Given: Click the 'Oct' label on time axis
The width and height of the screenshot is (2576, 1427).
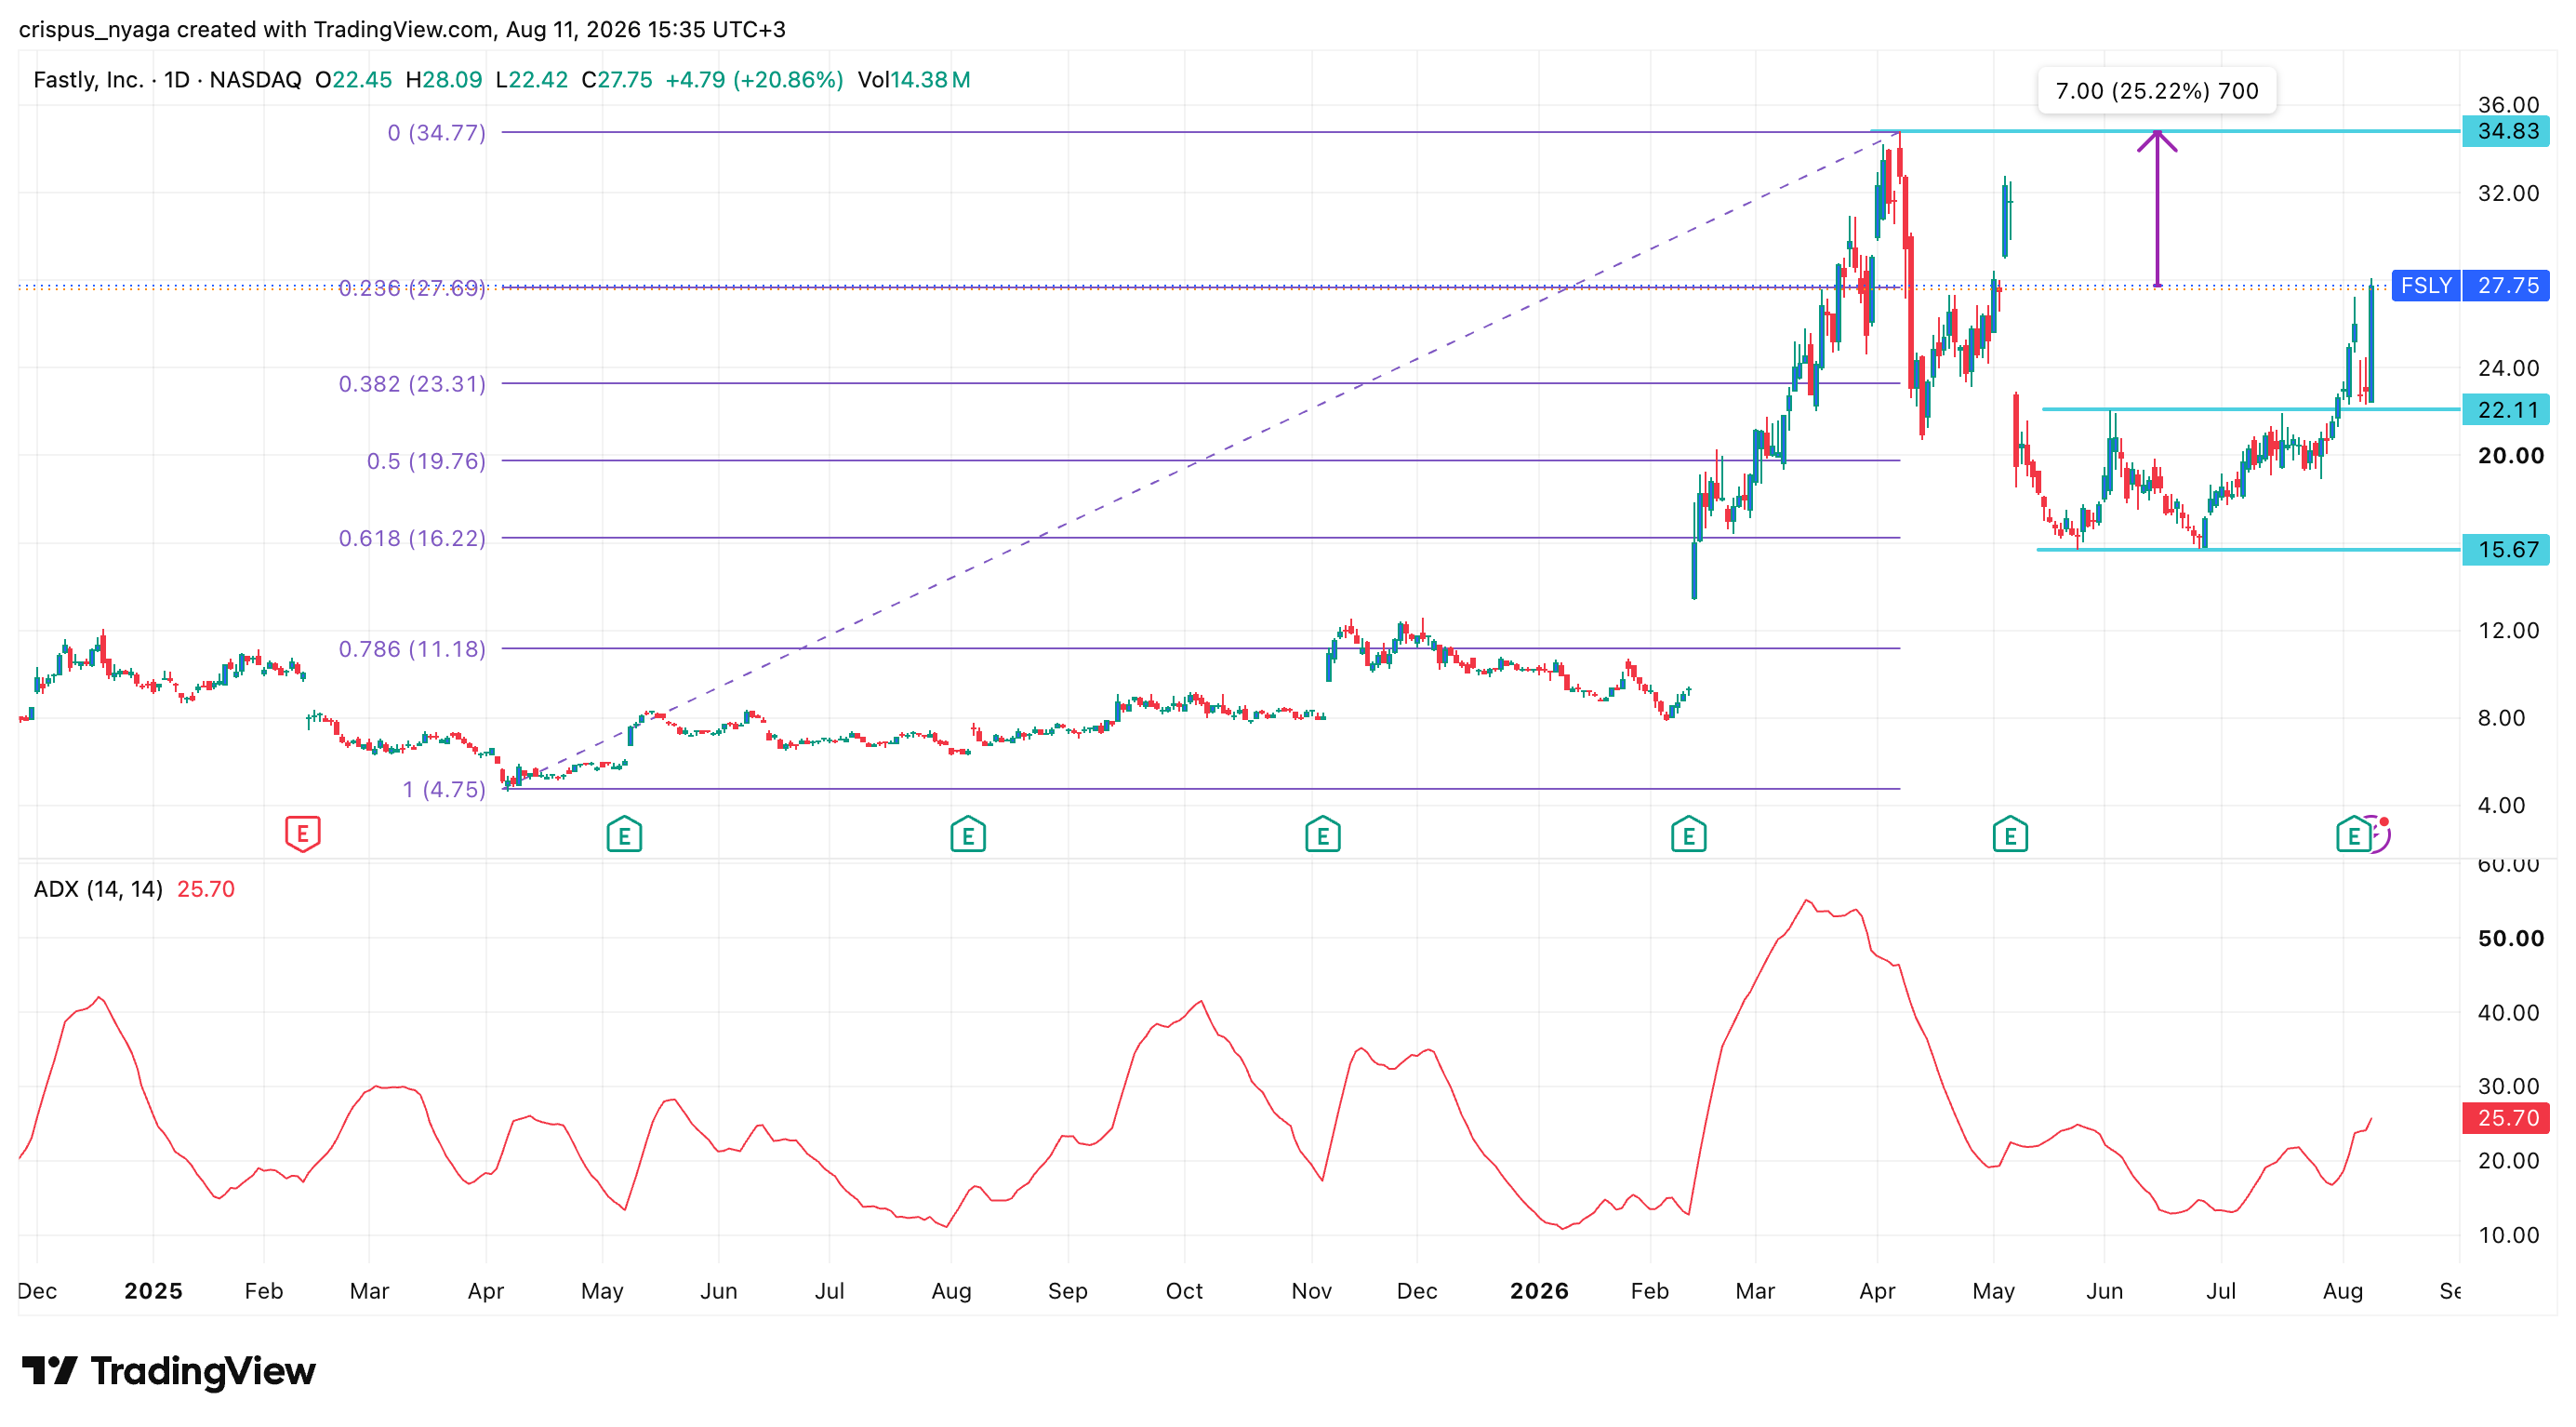Looking at the screenshot, I should 1184,1291.
